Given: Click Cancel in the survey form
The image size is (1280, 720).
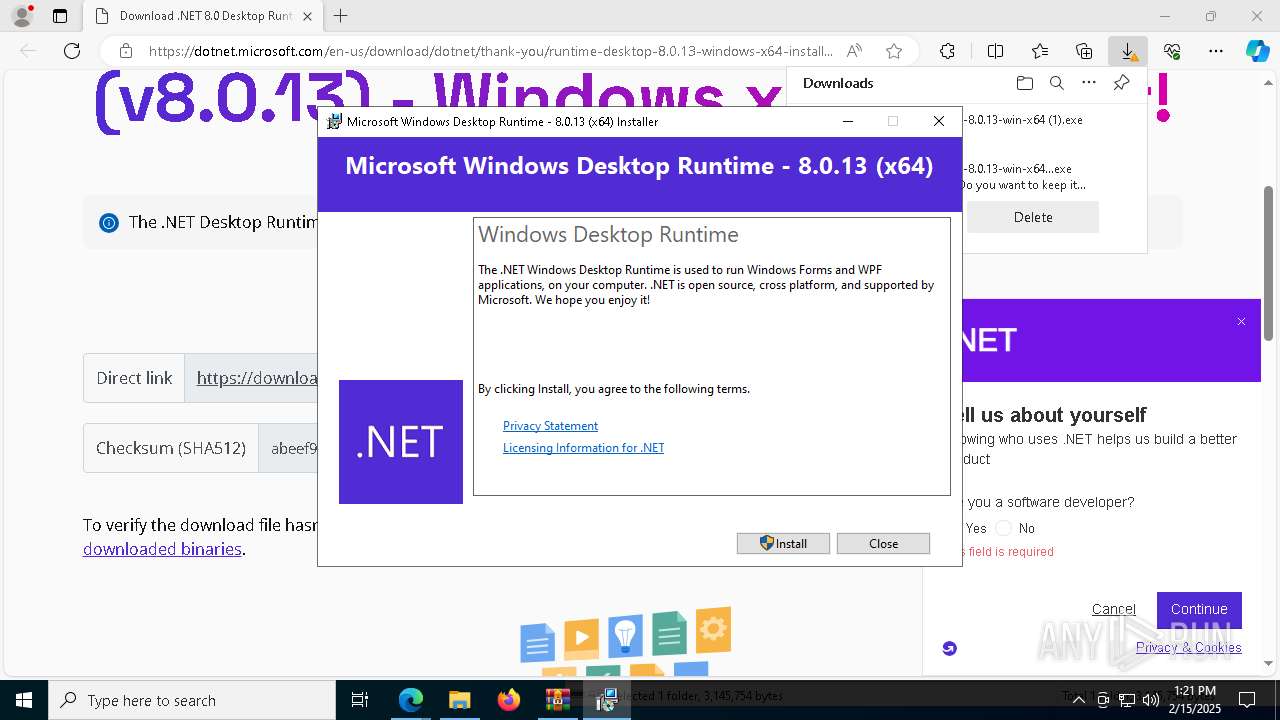Looking at the screenshot, I should pyautogui.click(x=1113, y=609).
